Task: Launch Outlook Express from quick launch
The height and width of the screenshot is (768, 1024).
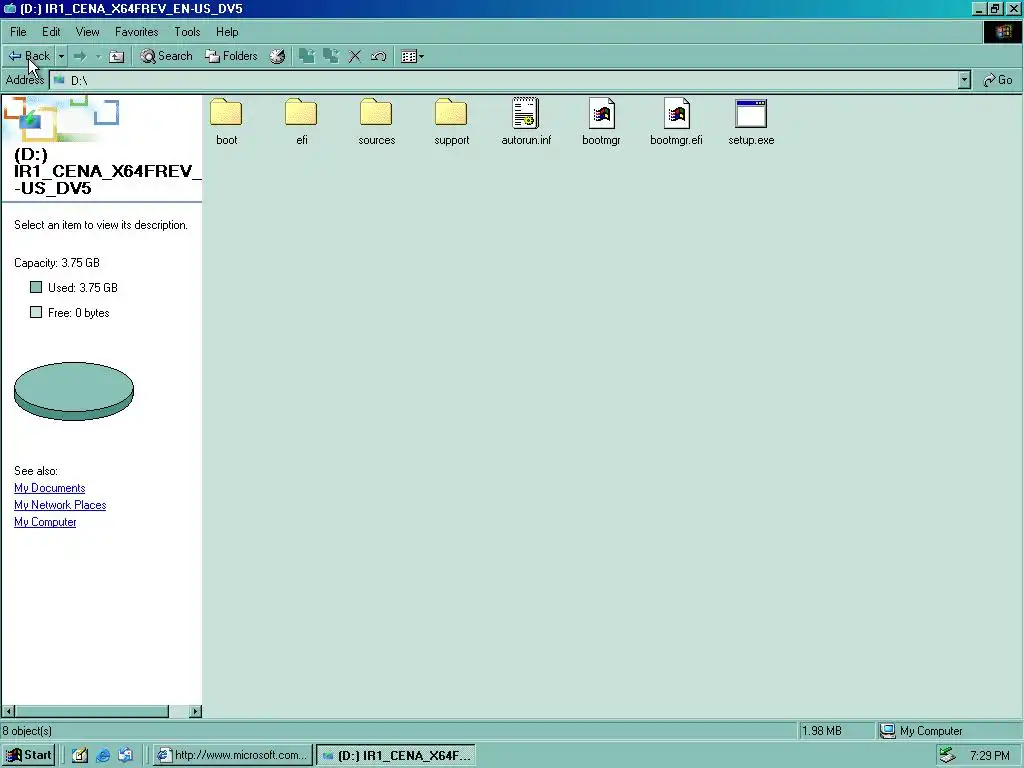Action: tap(125, 755)
